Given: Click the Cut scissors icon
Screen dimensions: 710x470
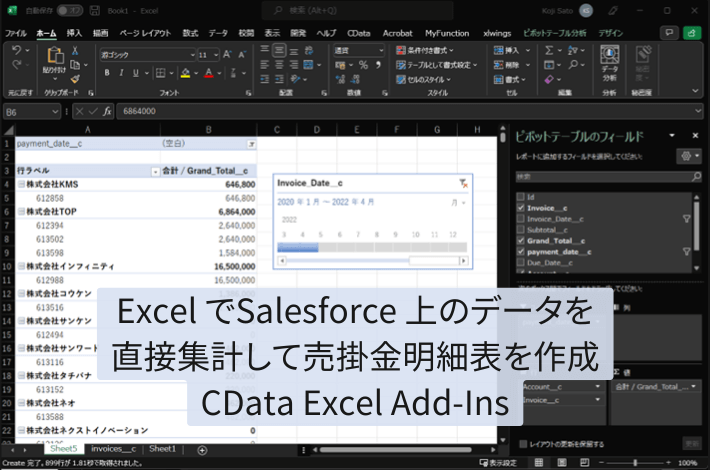Looking at the screenshot, I should tap(75, 51).
